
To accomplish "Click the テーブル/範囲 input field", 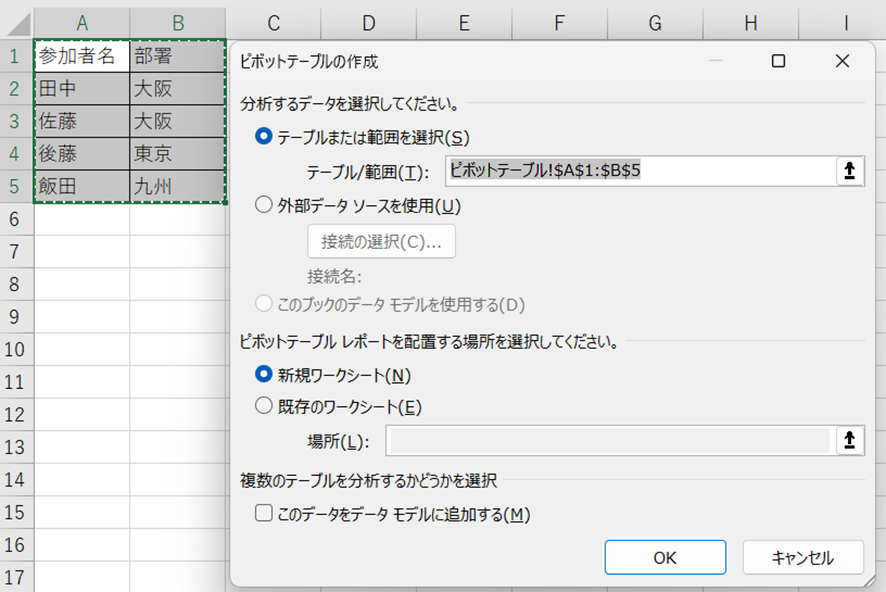I will point(638,171).
